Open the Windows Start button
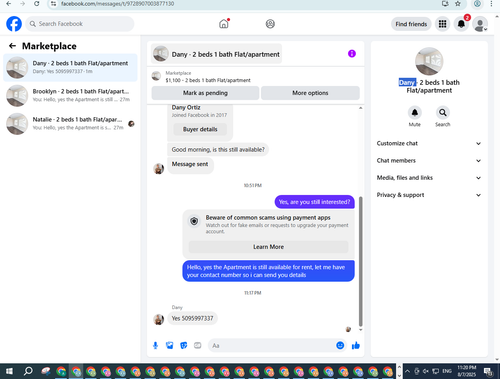 tap(9, 371)
